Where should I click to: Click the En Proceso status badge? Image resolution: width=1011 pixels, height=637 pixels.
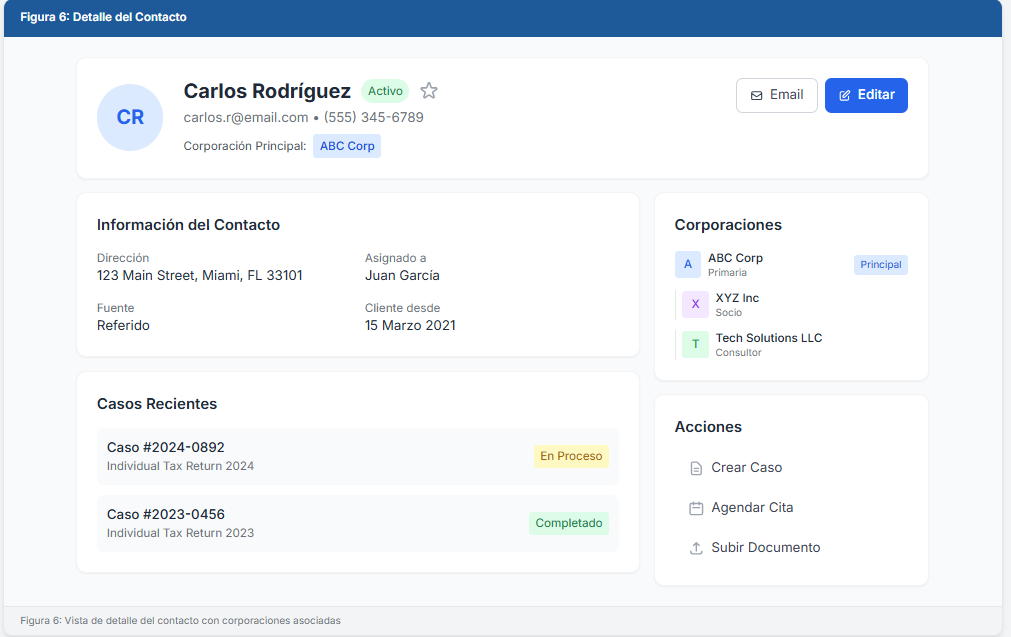[x=571, y=456]
